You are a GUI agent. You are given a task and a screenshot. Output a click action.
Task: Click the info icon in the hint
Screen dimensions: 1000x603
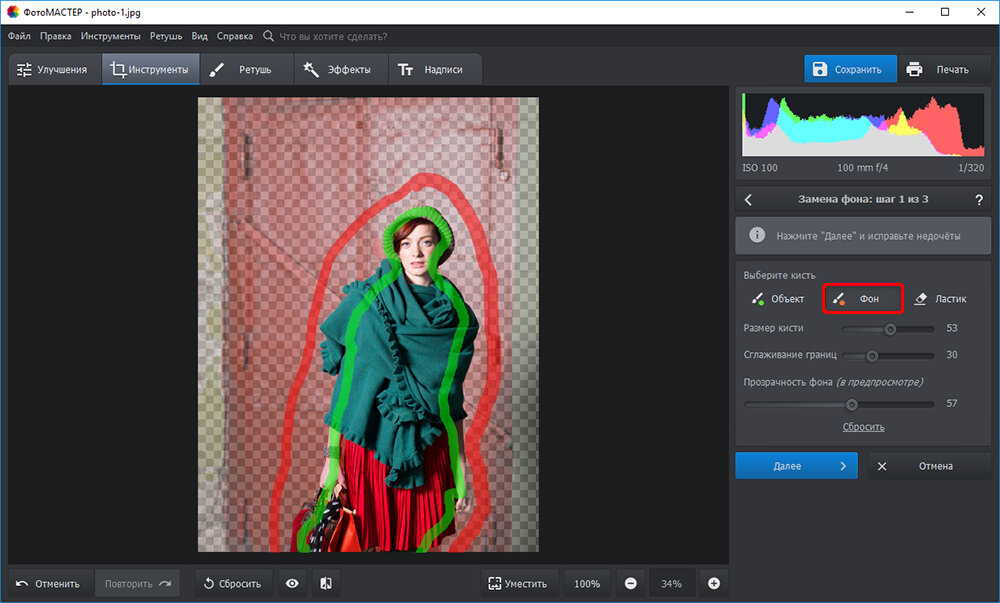click(757, 235)
